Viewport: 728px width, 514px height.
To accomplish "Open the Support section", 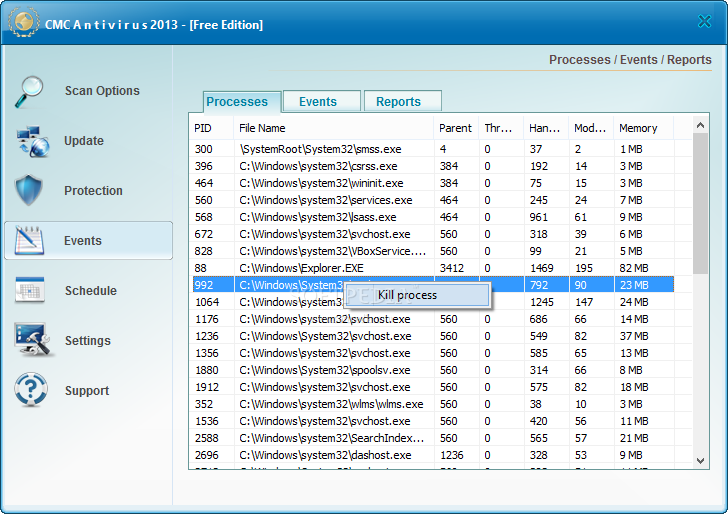I will [x=87, y=390].
